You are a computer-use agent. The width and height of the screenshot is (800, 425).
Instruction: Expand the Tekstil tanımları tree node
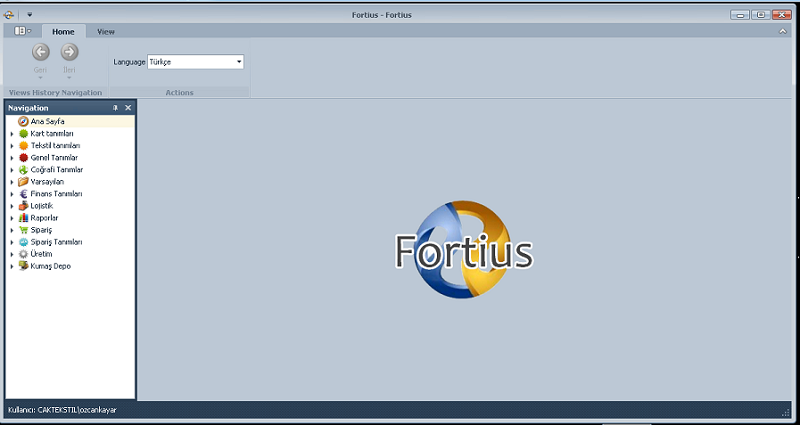12,146
